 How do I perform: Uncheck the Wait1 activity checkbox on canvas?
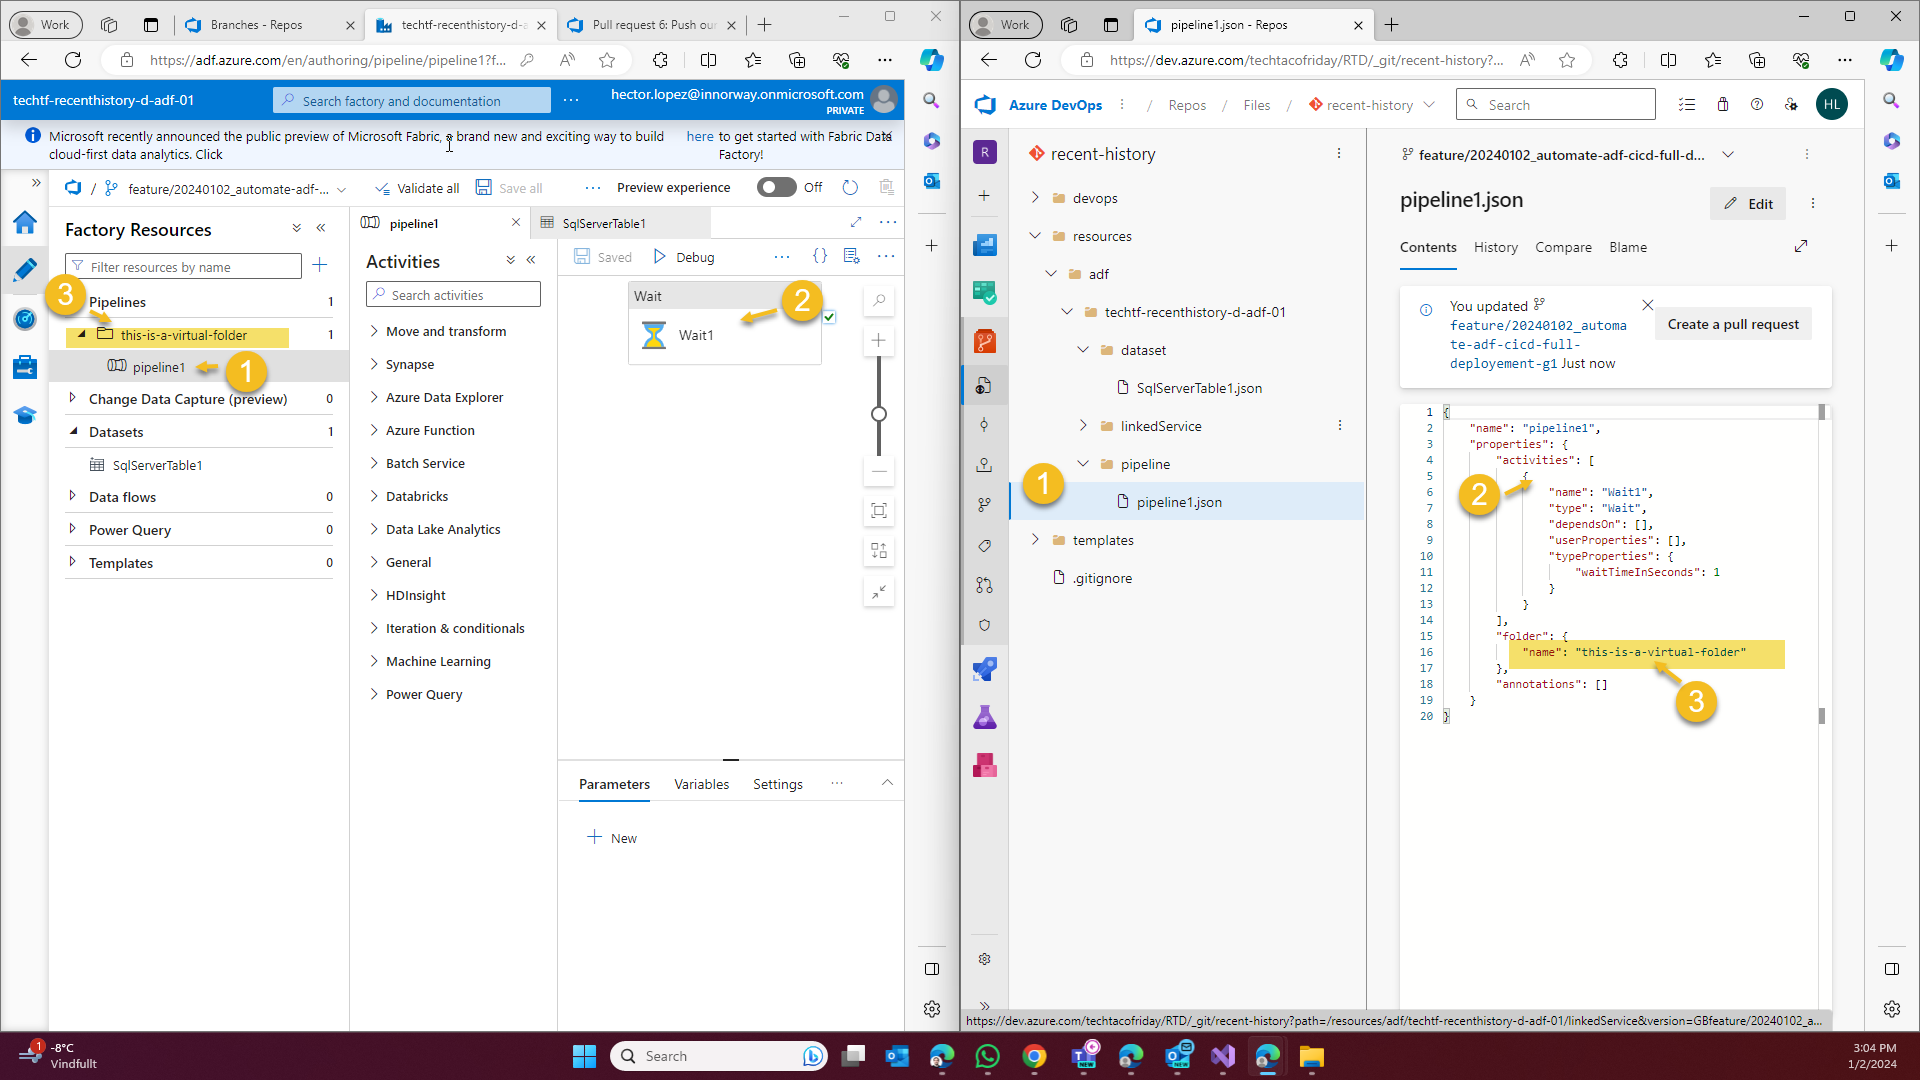[830, 317]
